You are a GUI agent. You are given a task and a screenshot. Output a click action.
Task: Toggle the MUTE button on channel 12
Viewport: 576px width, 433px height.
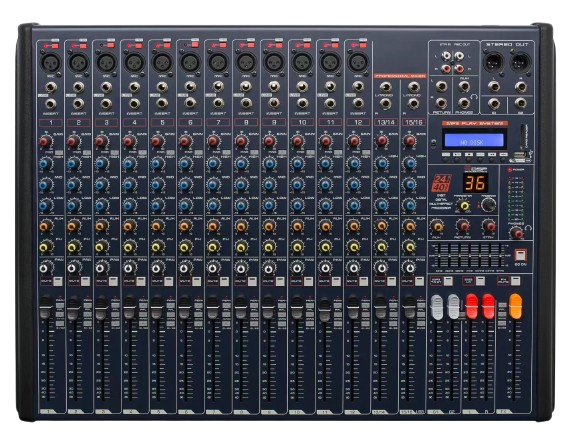(x=363, y=282)
